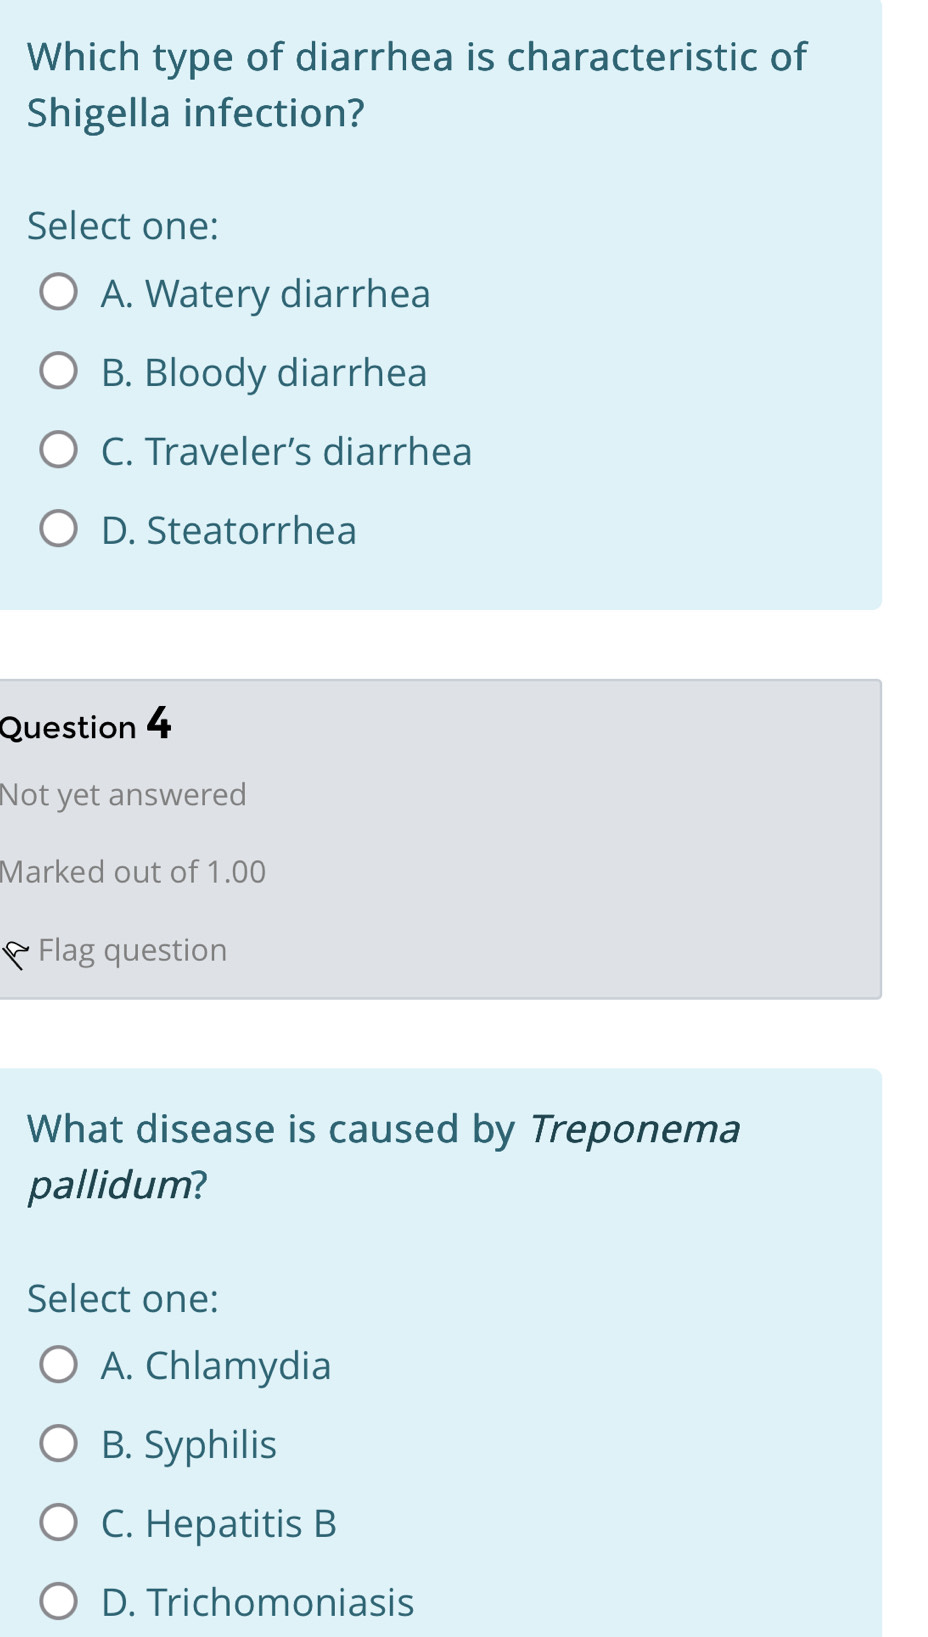
Task: Select answer D. Steatorrhea
Action: (x=58, y=527)
